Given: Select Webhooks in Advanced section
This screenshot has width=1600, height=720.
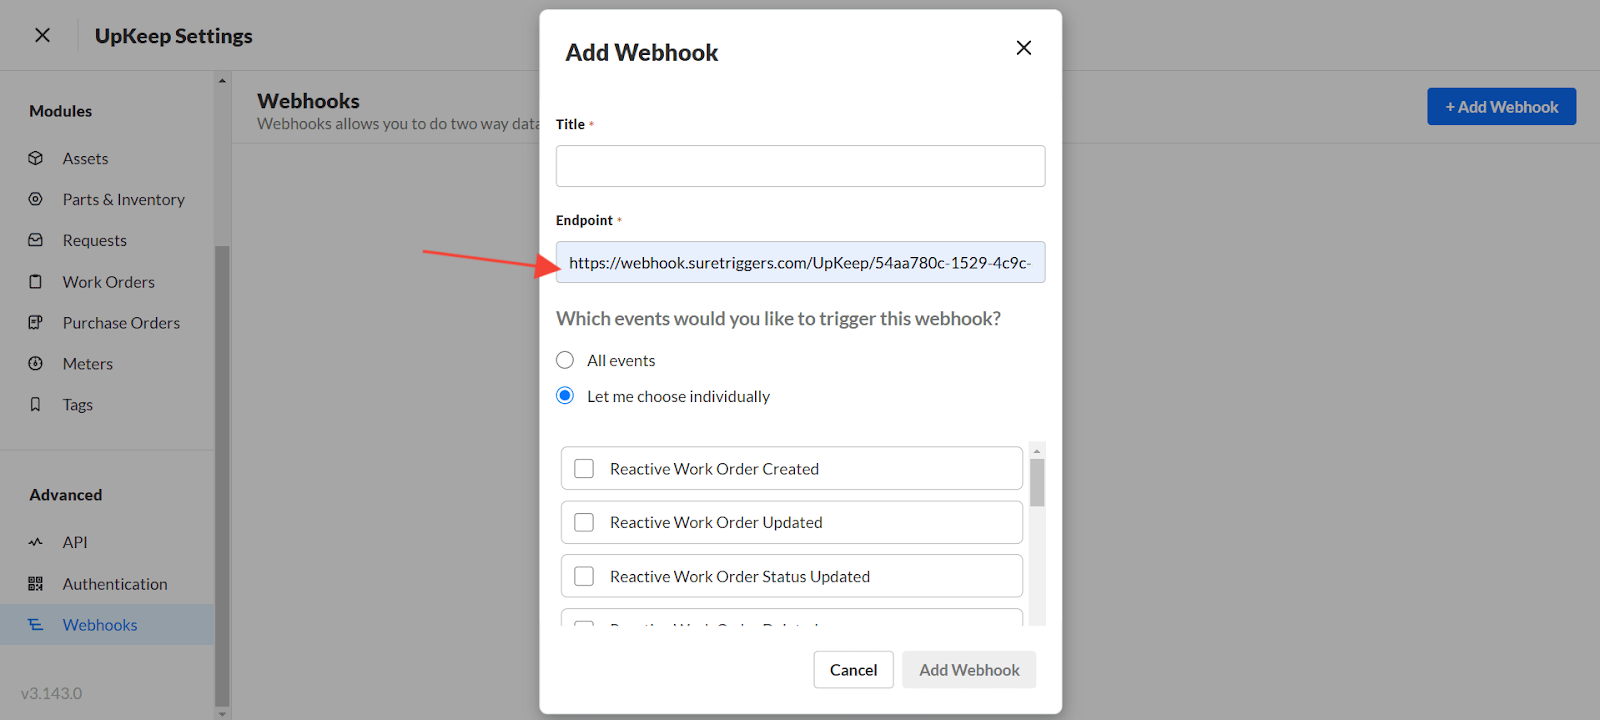Looking at the screenshot, I should click(x=107, y=625).
